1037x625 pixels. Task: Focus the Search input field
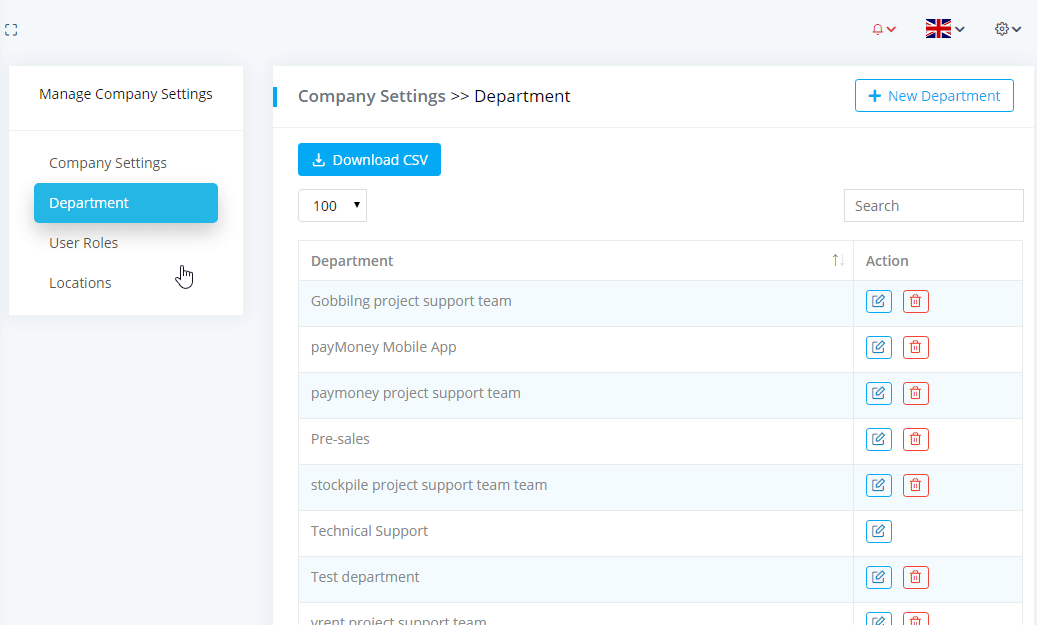click(x=933, y=206)
